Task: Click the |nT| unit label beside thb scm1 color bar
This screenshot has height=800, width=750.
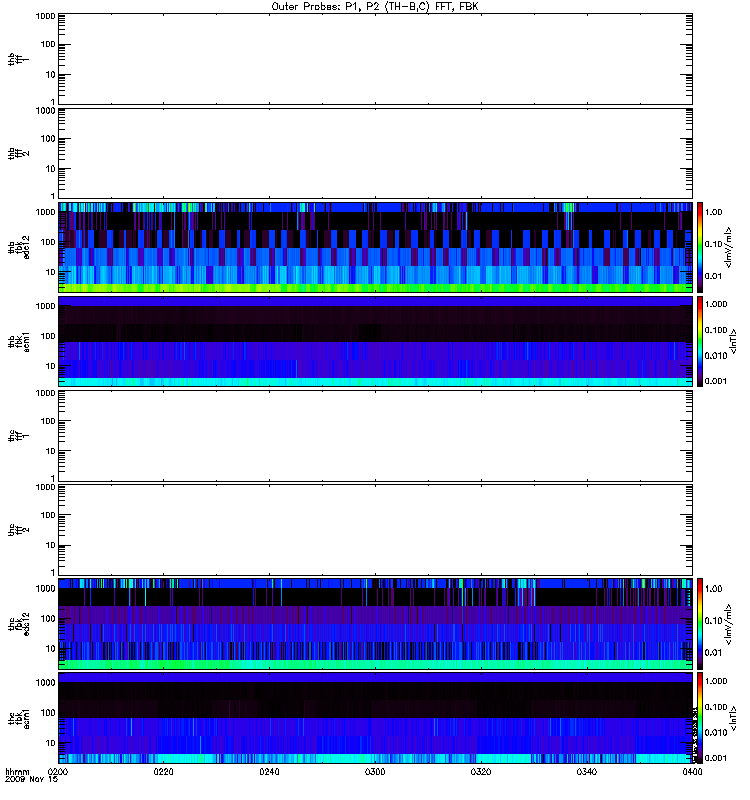Action: click(733, 341)
